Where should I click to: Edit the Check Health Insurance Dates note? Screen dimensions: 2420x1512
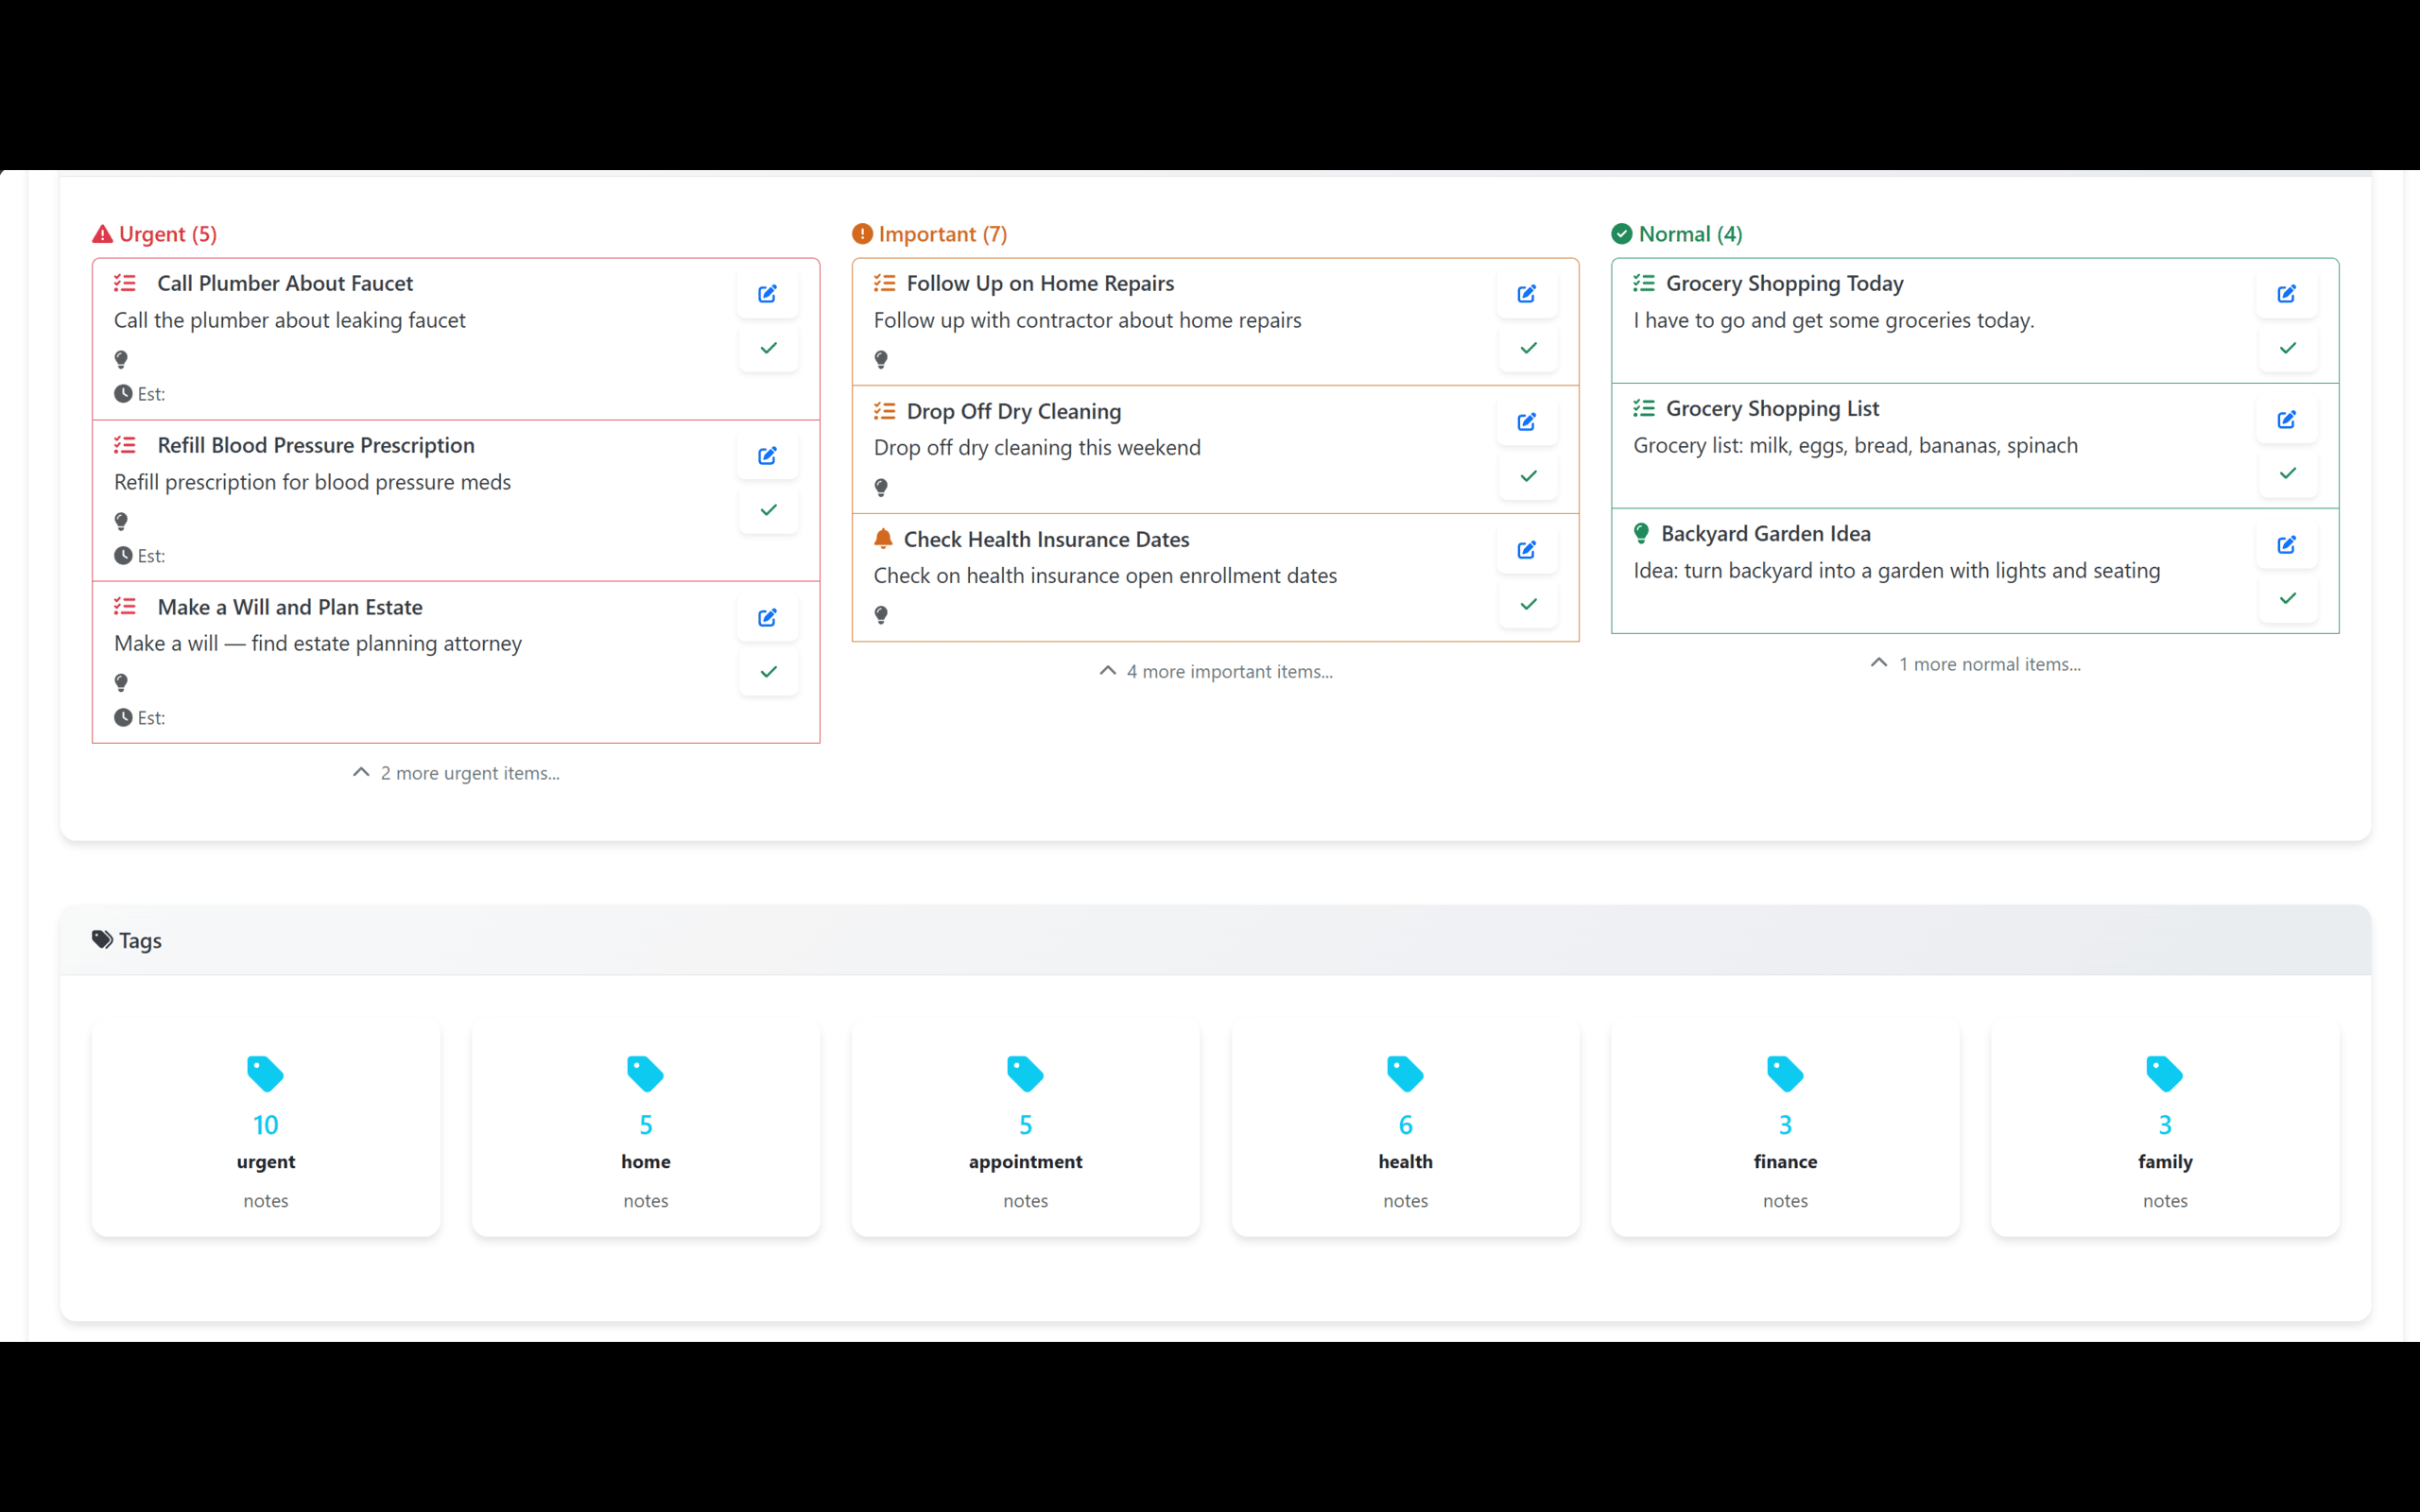tap(1526, 550)
